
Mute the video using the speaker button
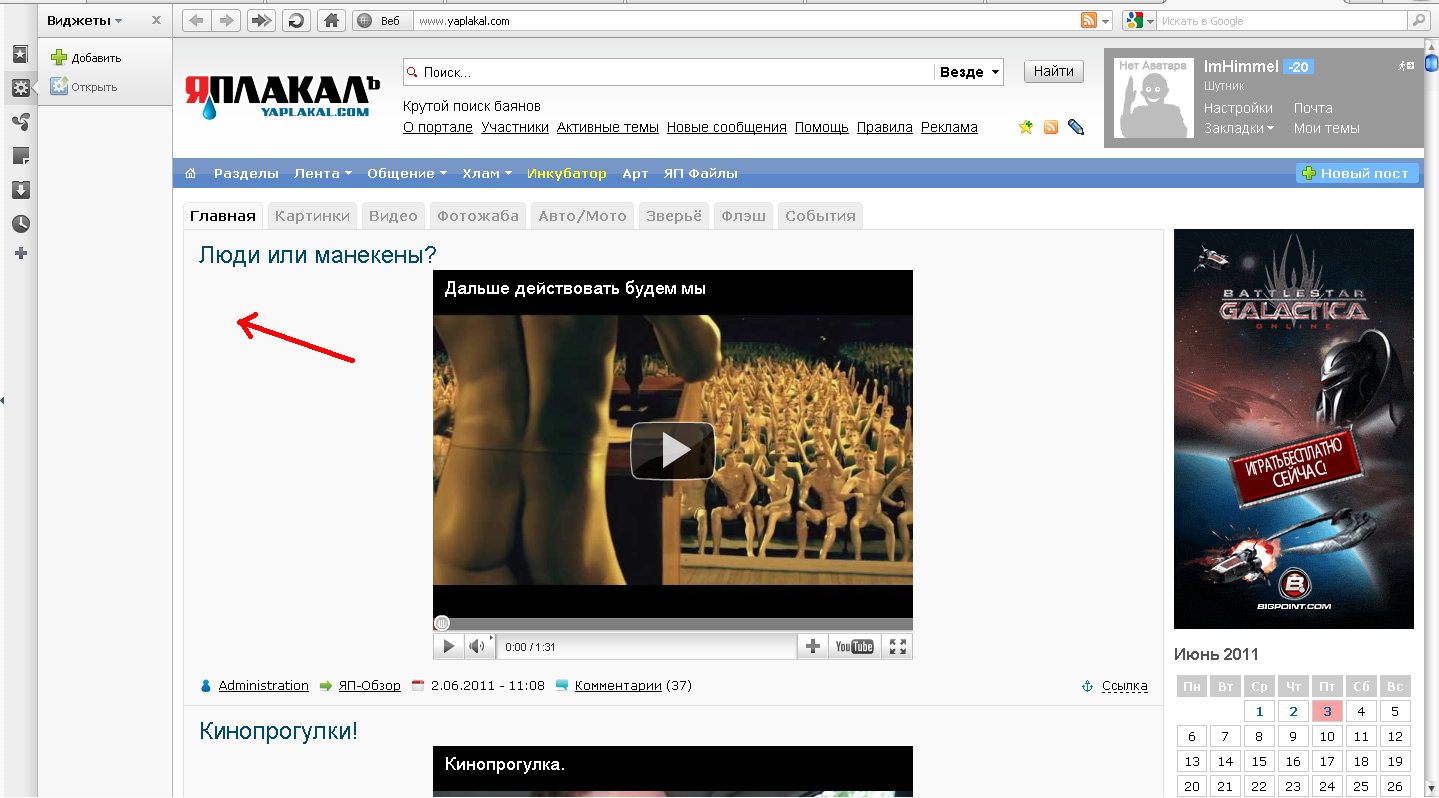477,647
